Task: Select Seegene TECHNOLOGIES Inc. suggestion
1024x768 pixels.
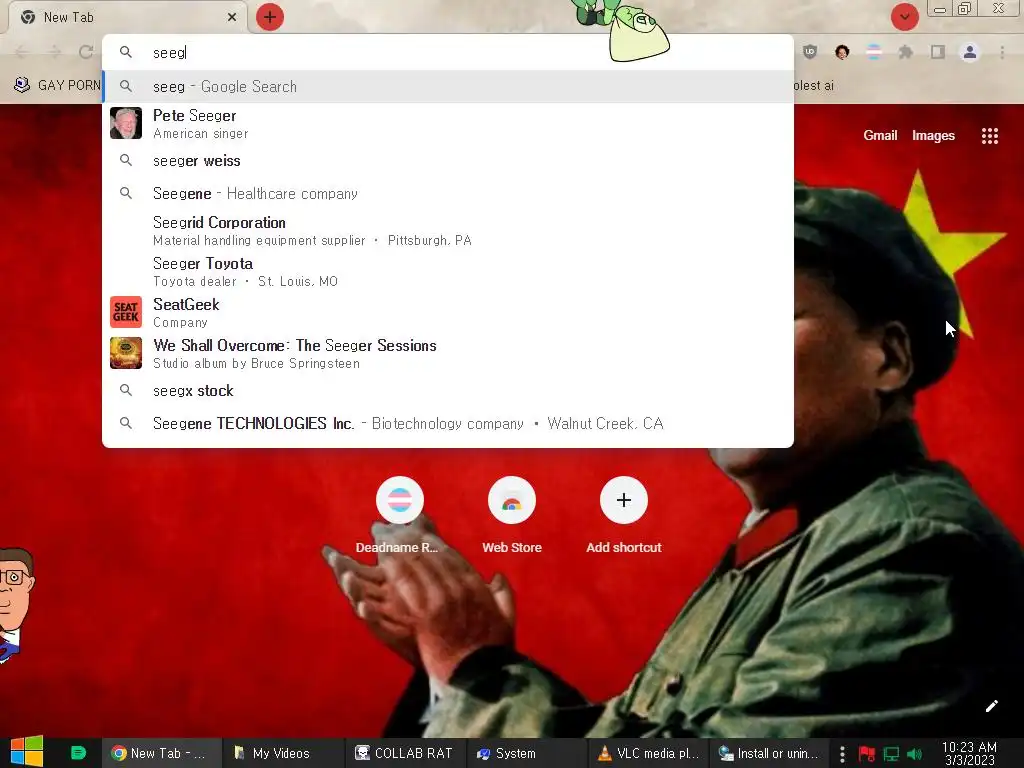Action: pyautogui.click(x=448, y=423)
